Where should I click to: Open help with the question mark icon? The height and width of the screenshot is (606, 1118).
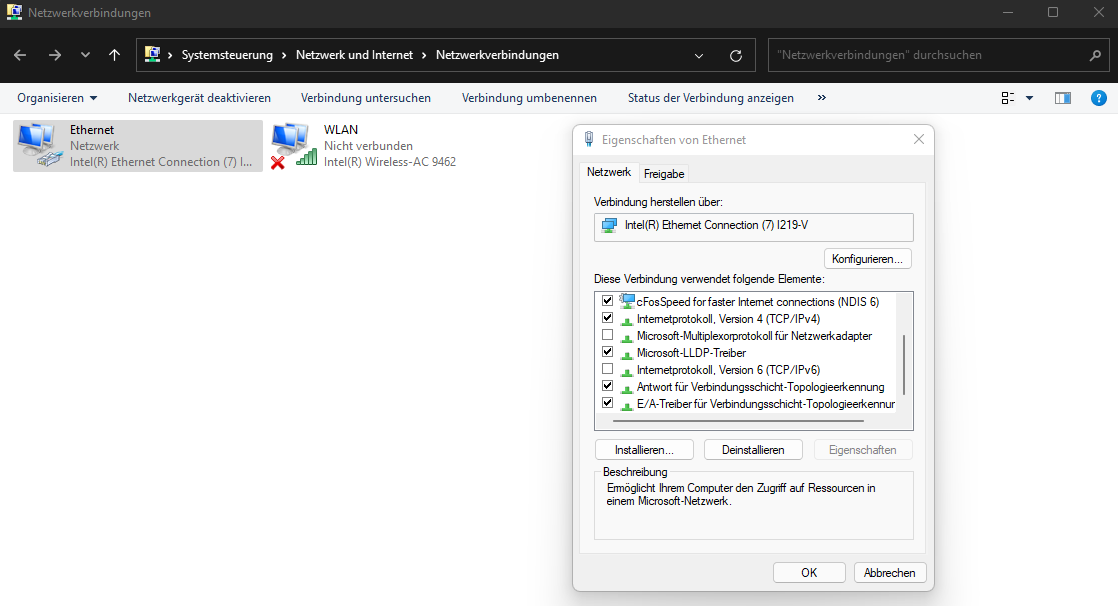click(x=1098, y=98)
